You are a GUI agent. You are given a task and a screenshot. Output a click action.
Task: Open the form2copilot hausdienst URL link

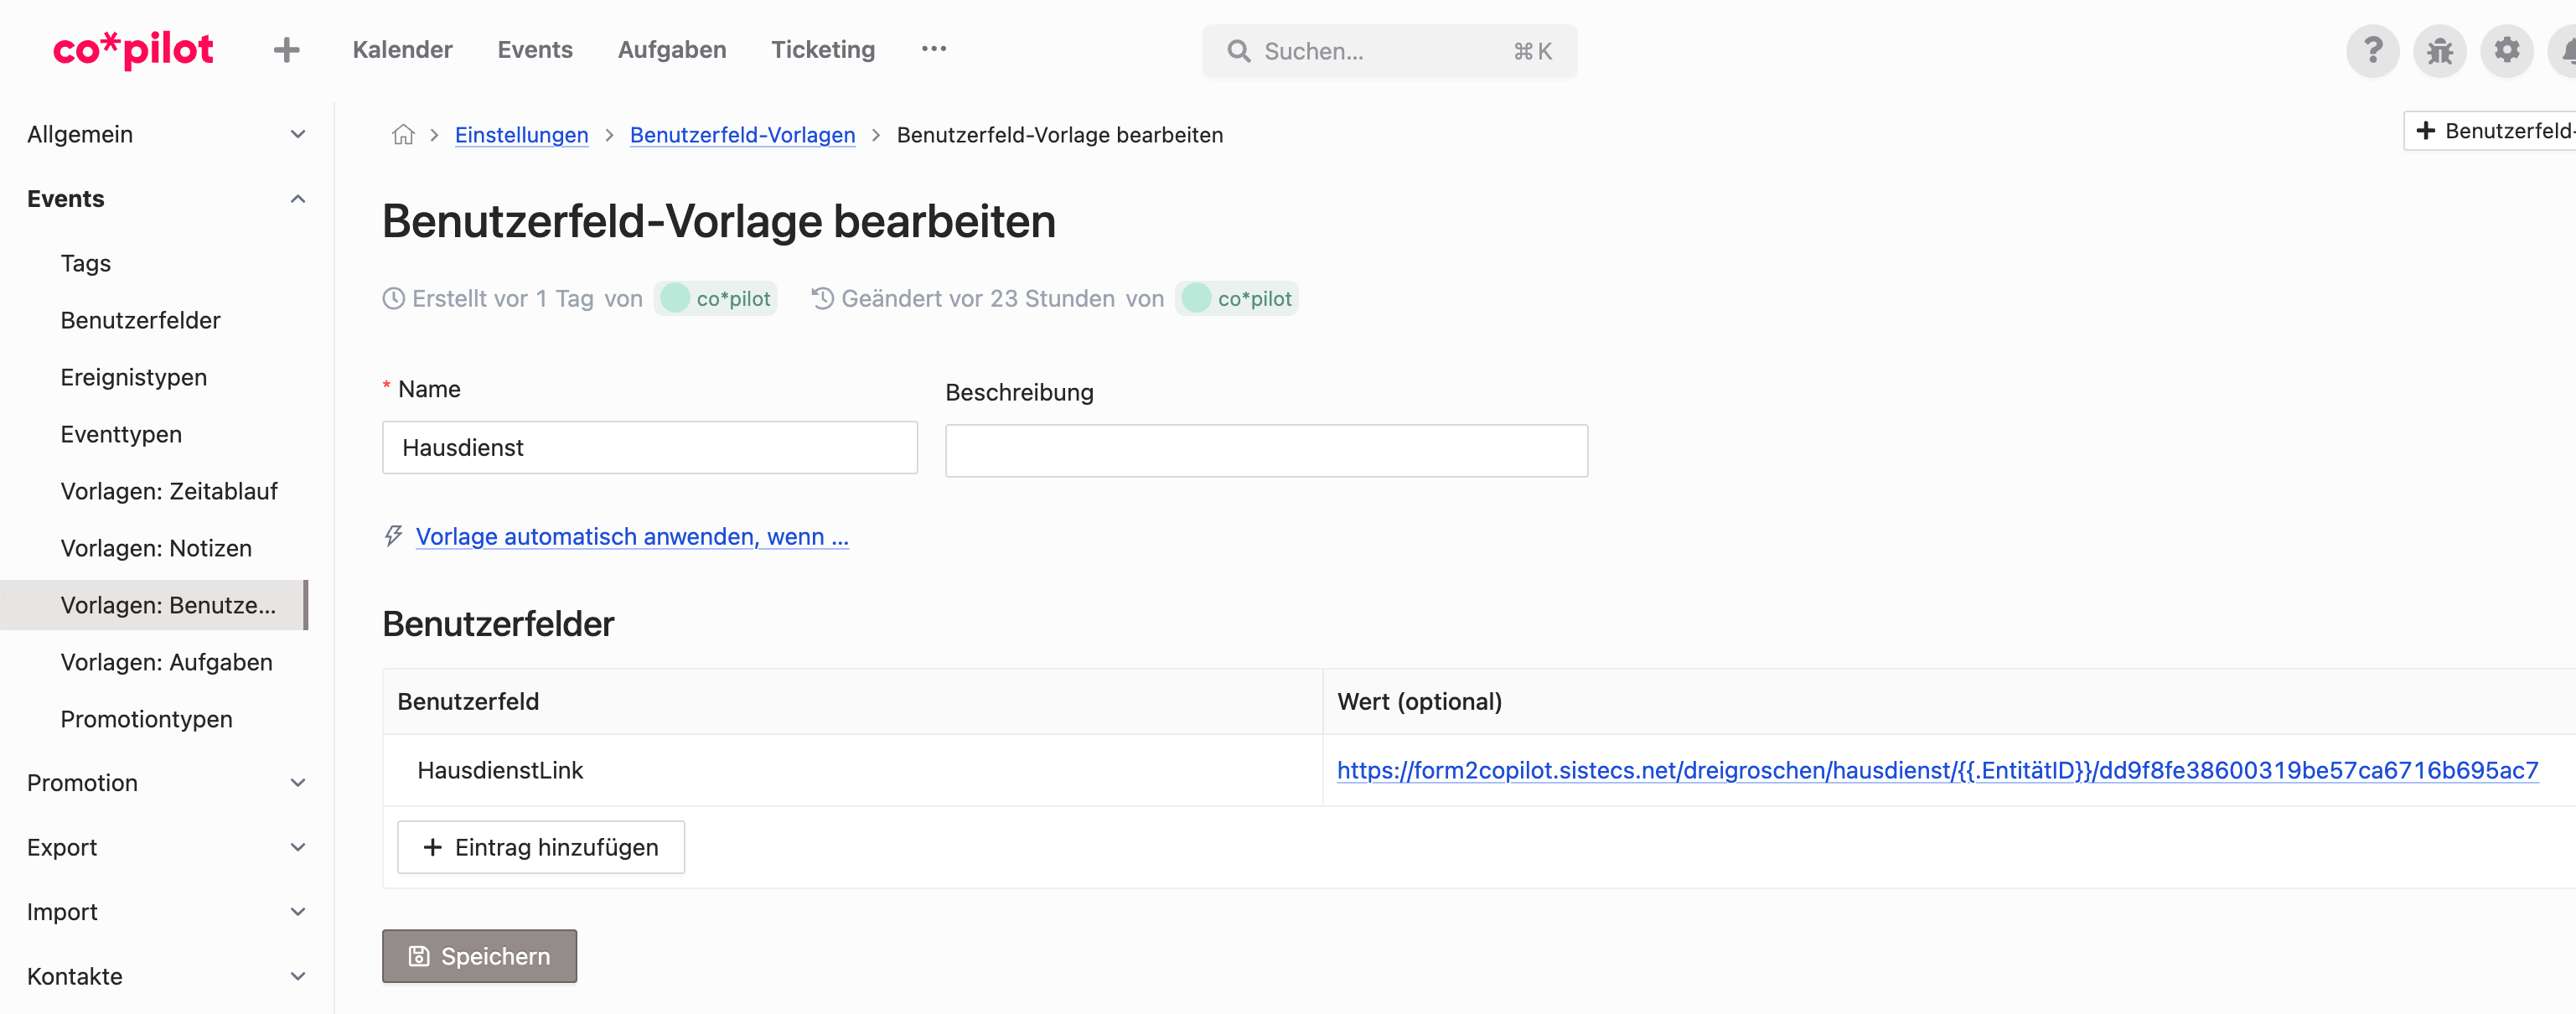[x=1937, y=770]
